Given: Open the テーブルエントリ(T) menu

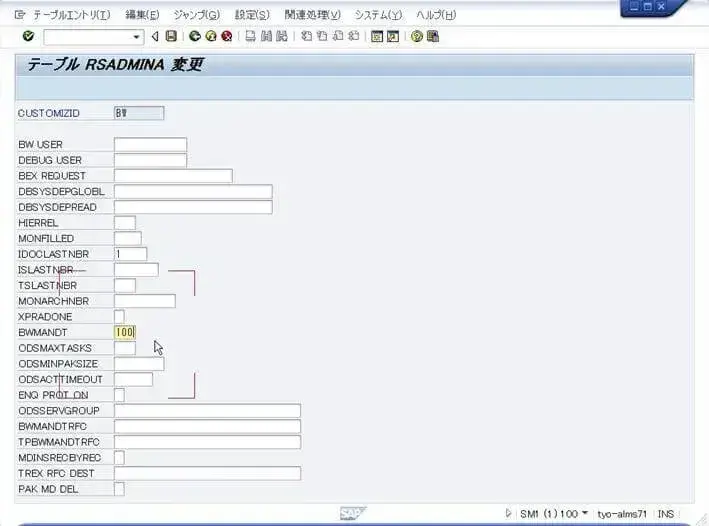Looking at the screenshot, I should [71, 15].
